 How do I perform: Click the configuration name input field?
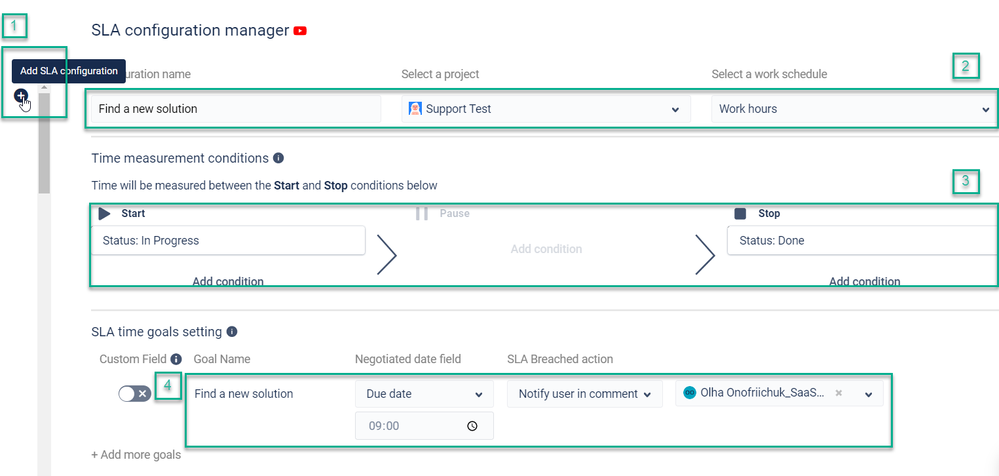tap(236, 109)
